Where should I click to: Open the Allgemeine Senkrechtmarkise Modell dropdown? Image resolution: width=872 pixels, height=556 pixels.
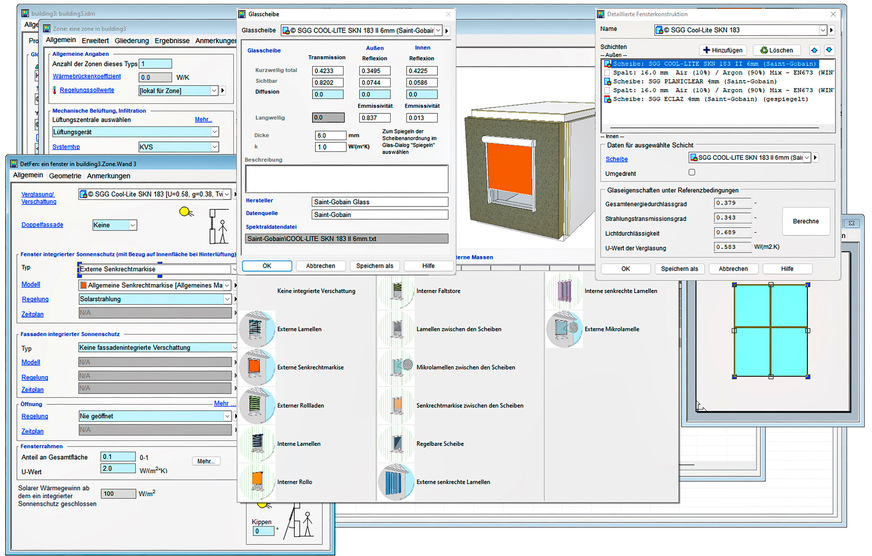pos(227,285)
